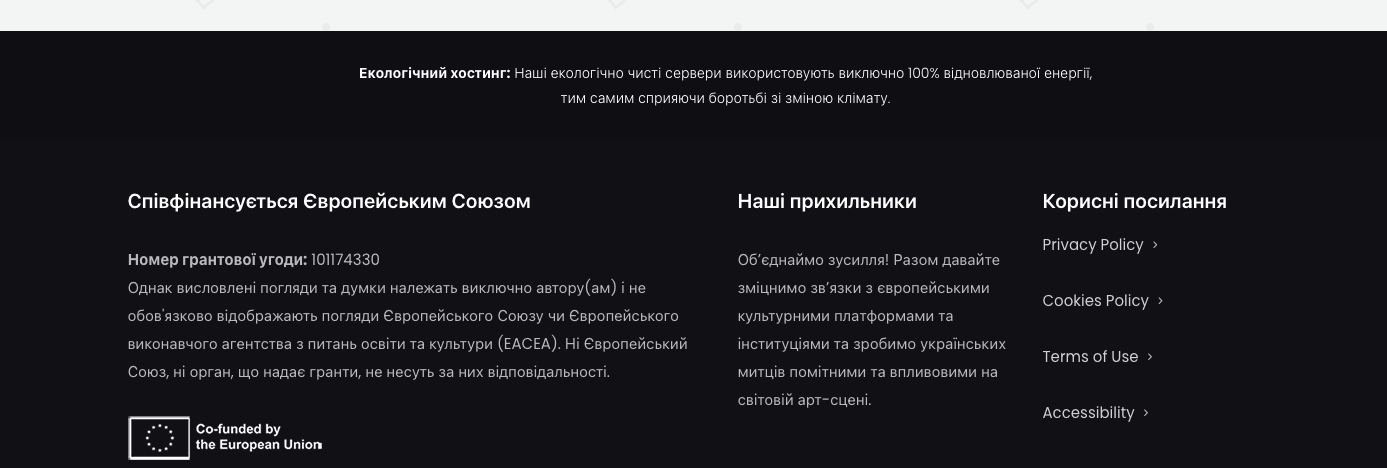Screen dimensions: 1387x468
Task: Click the "Корисні посилання" heading
Action: (x=1134, y=202)
